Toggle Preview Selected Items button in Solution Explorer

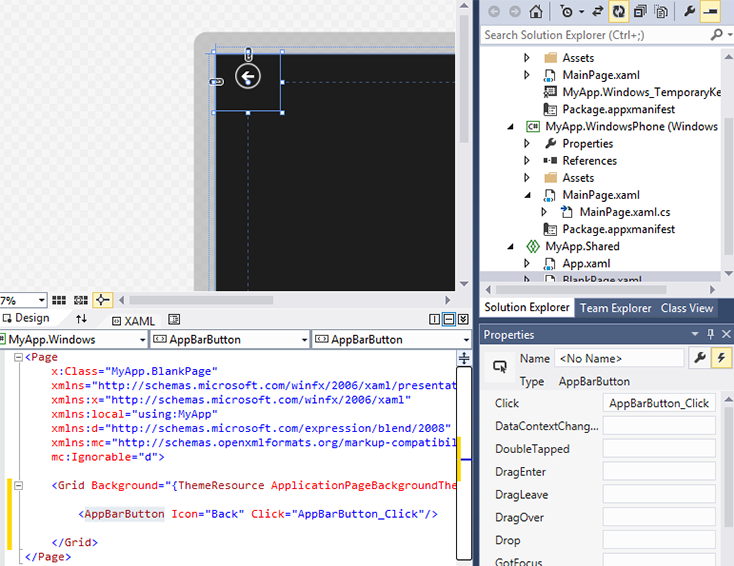(710, 11)
